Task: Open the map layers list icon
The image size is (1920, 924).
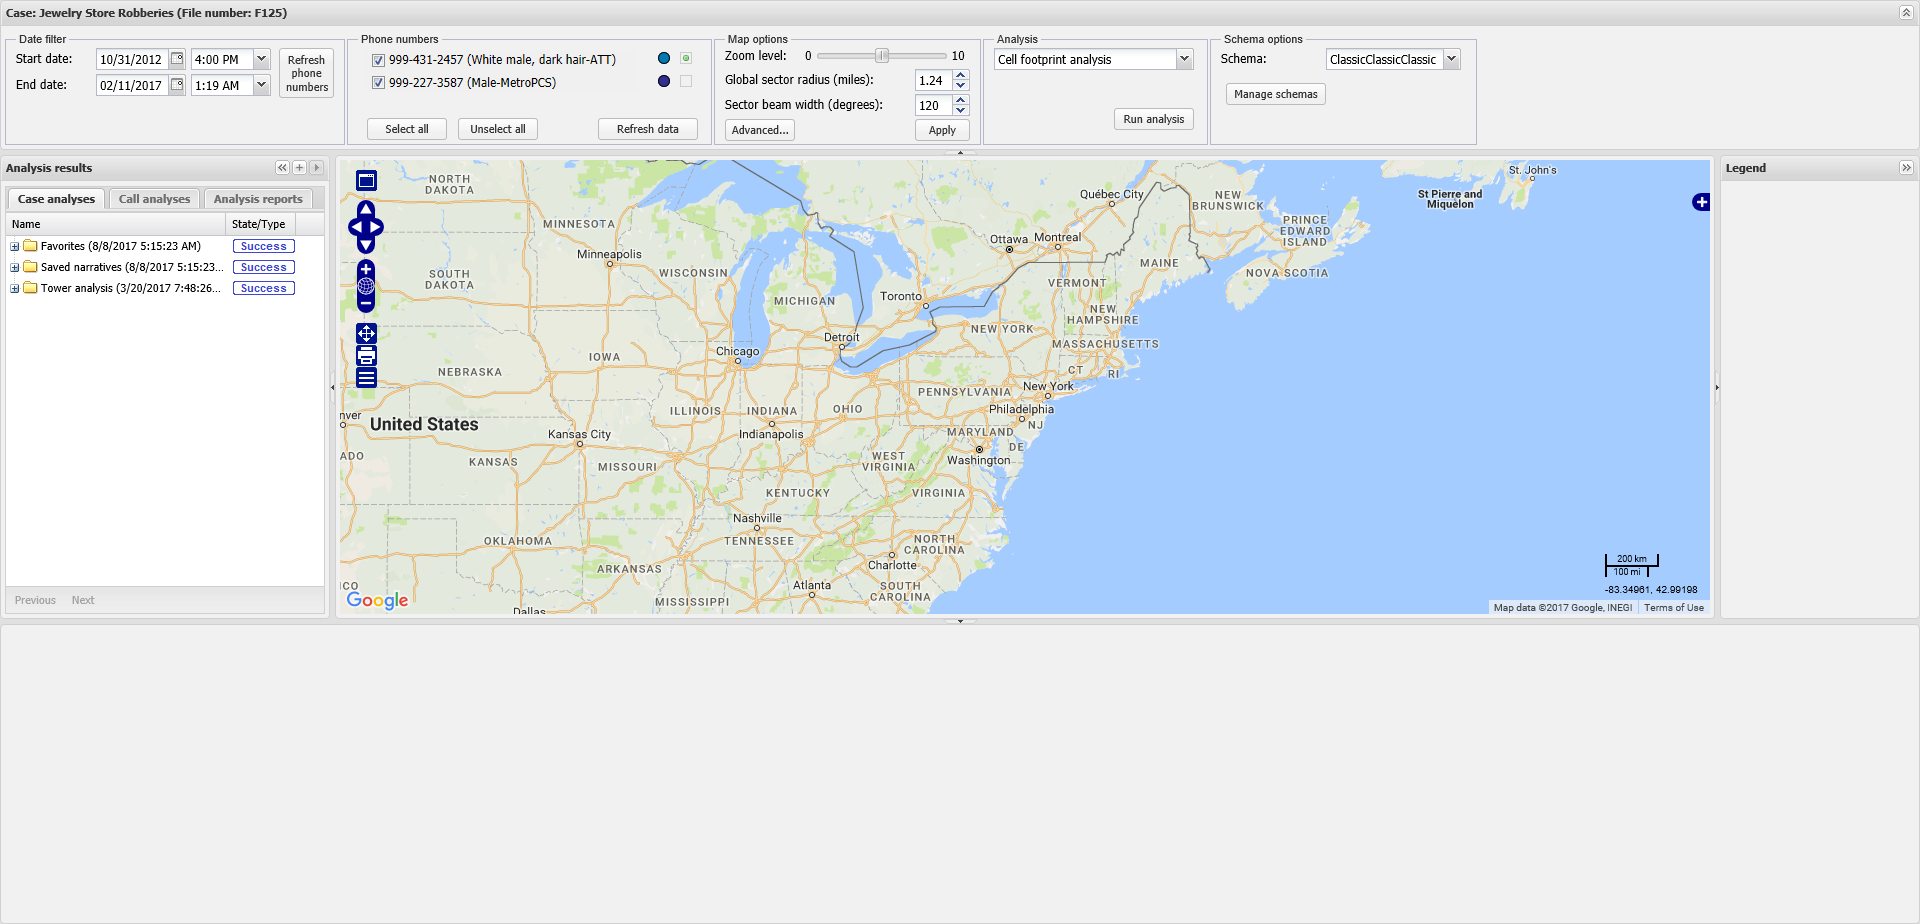Action: point(366,378)
